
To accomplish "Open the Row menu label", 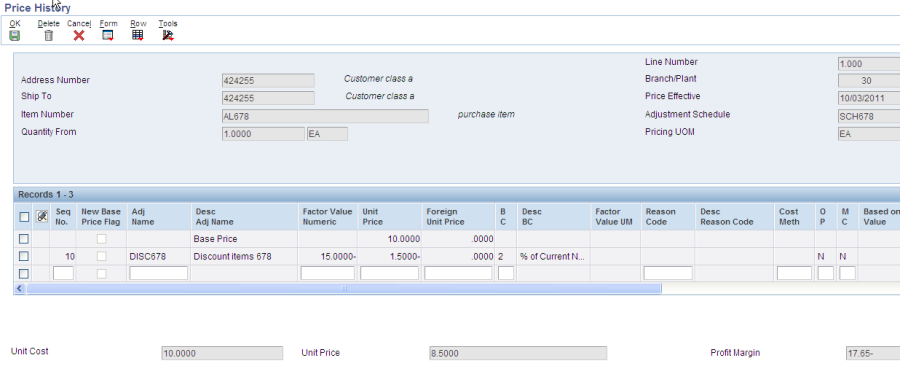I will coord(138,24).
